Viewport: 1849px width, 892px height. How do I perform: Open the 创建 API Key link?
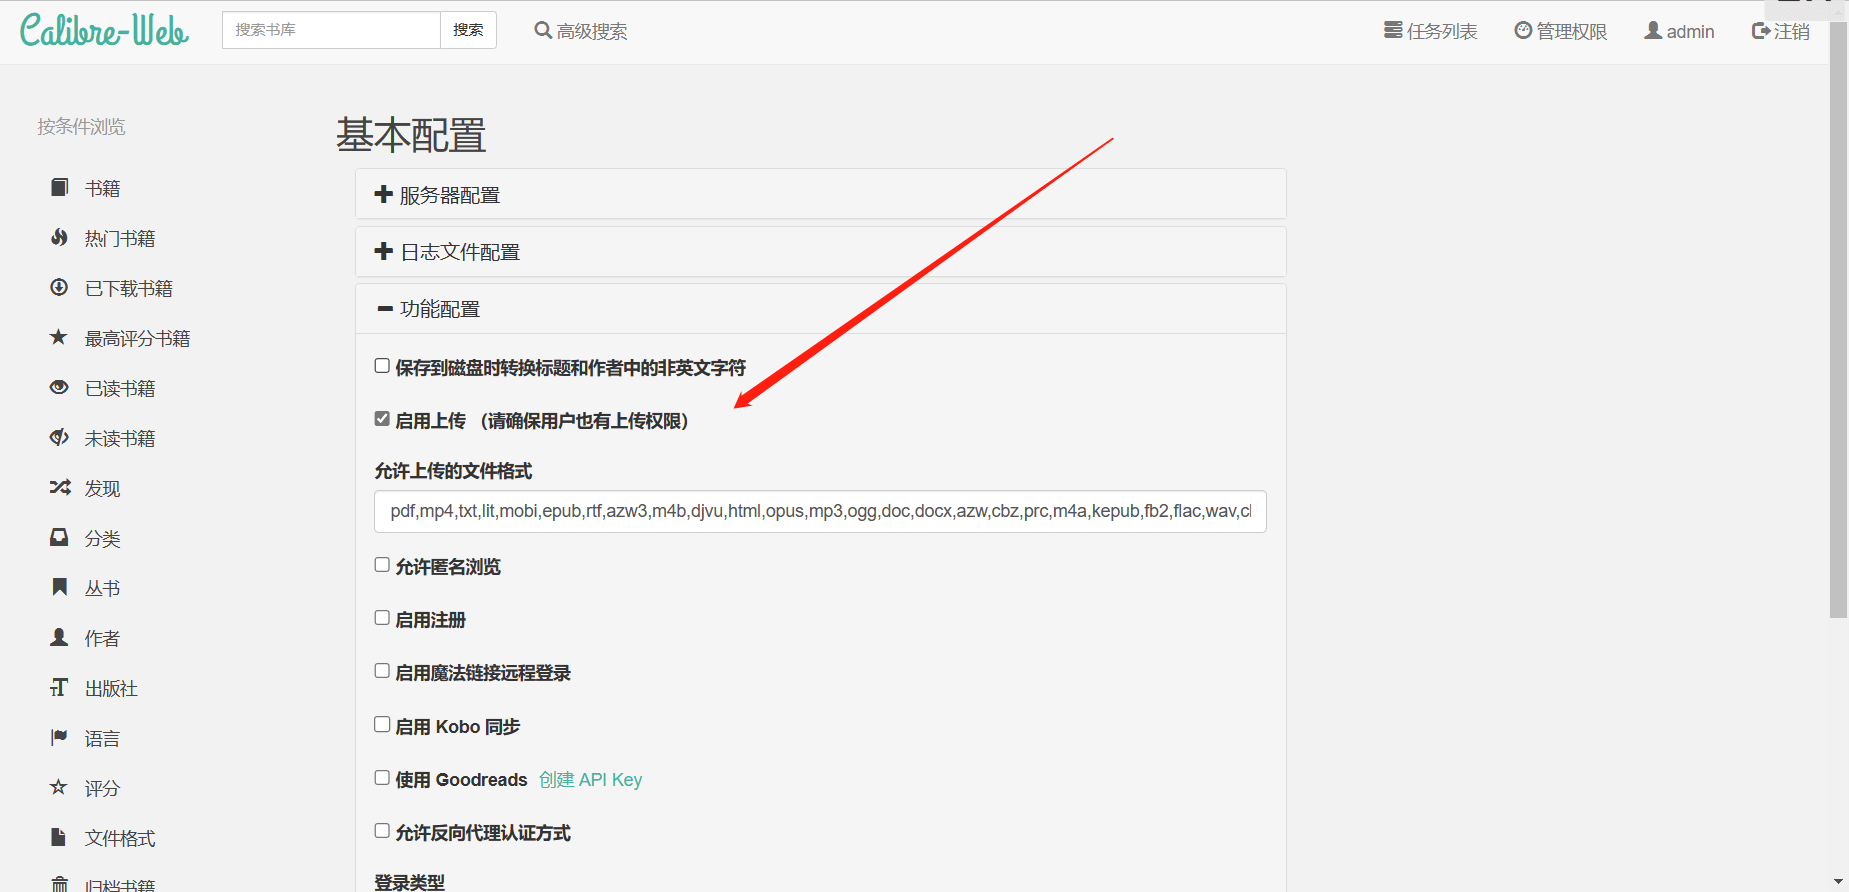(x=590, y=779)
